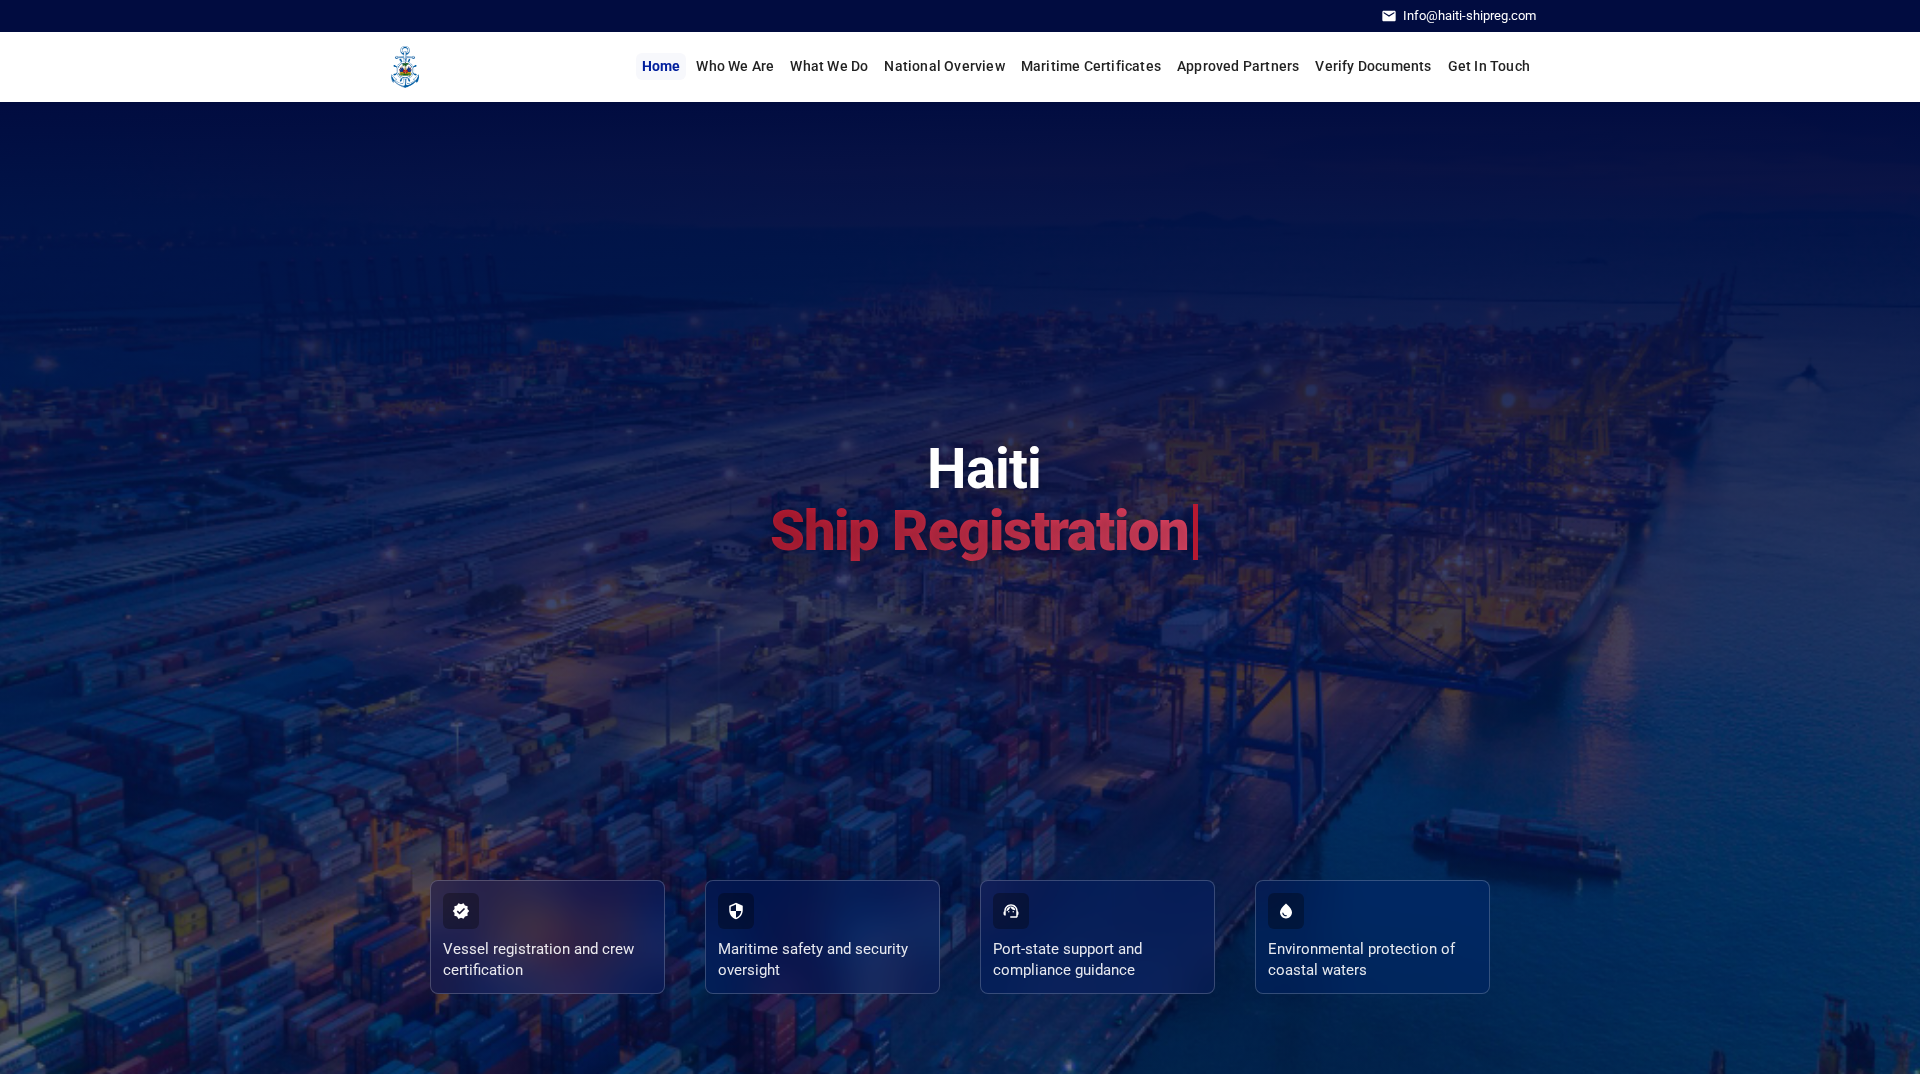Image resolution: width=1920 pixels, height=1080 pixels.
Task: Click the Haiti Ship Registration hero heading
Action: pos(984,500)
